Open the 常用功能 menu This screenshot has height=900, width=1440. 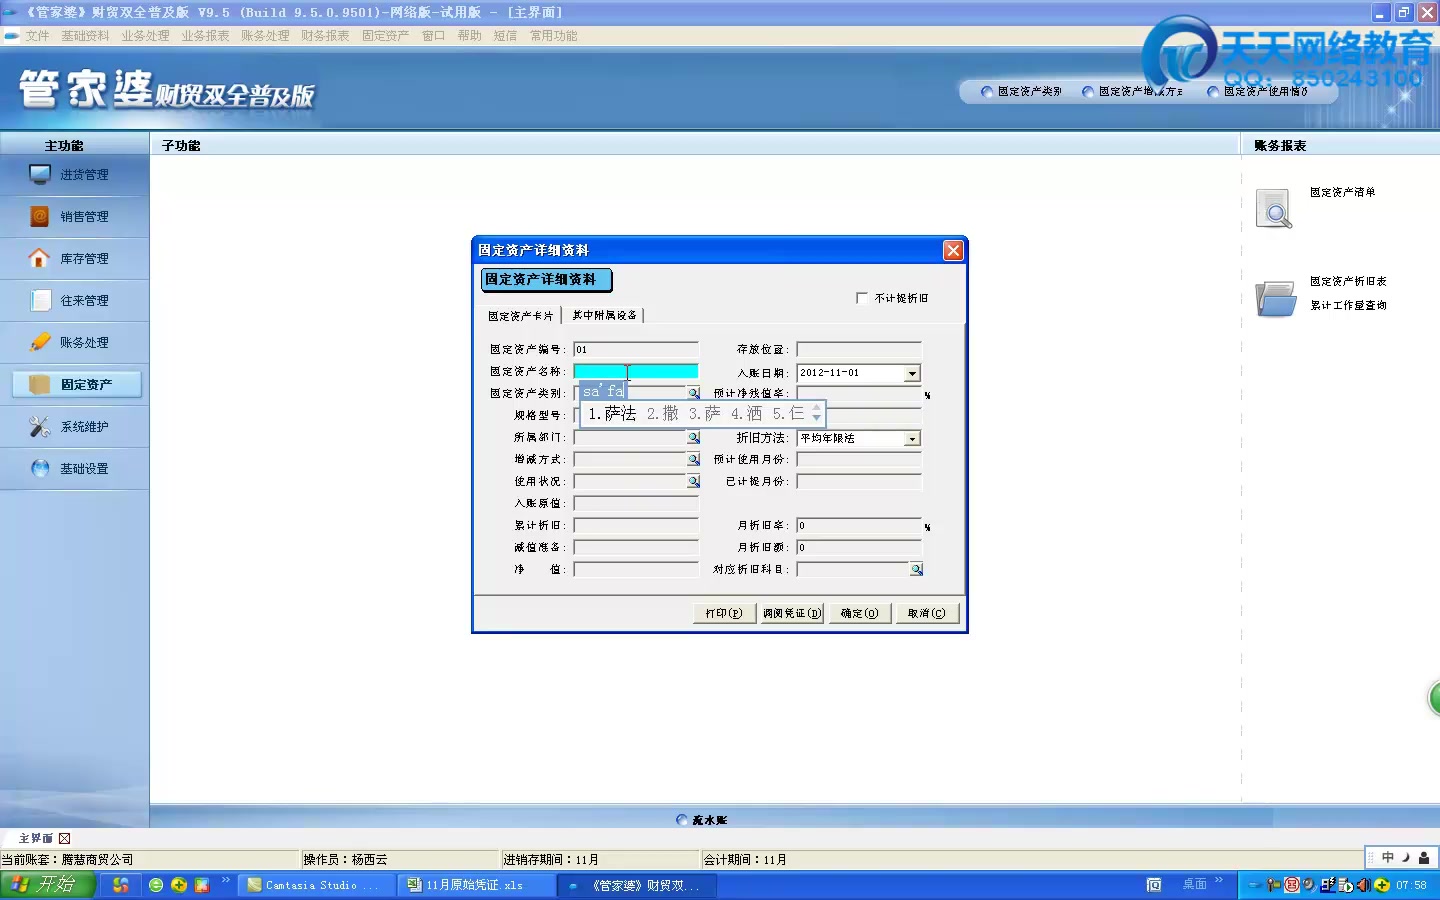(553, 36)
